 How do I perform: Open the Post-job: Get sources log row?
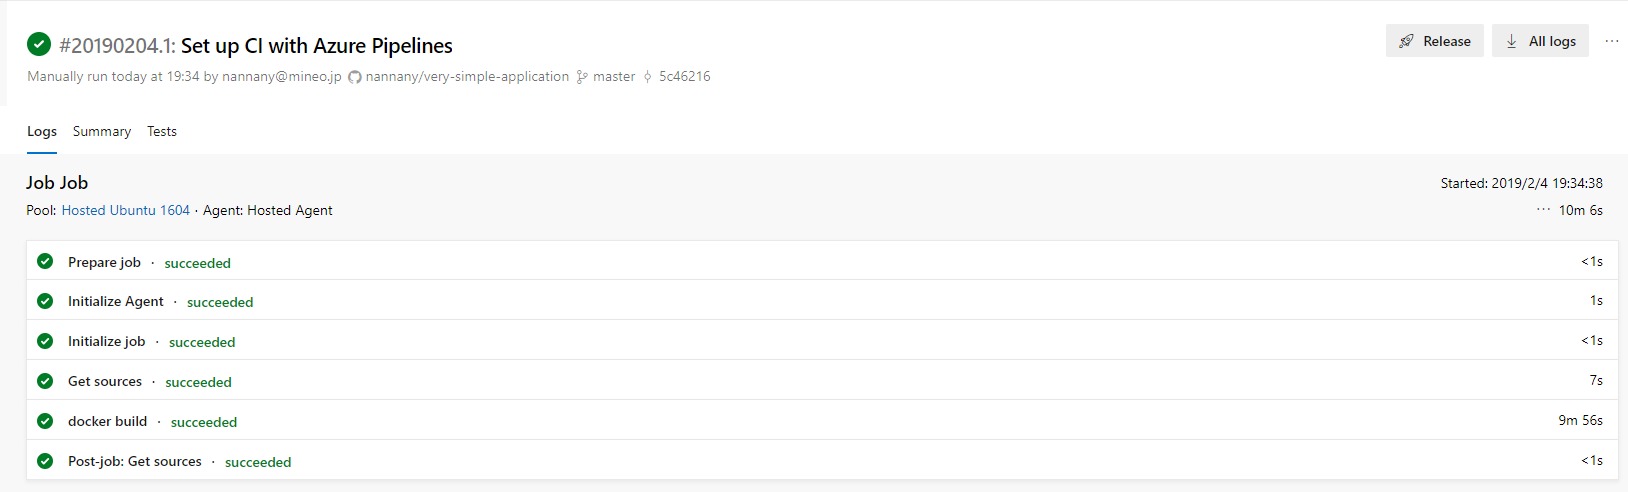[135, 461]
